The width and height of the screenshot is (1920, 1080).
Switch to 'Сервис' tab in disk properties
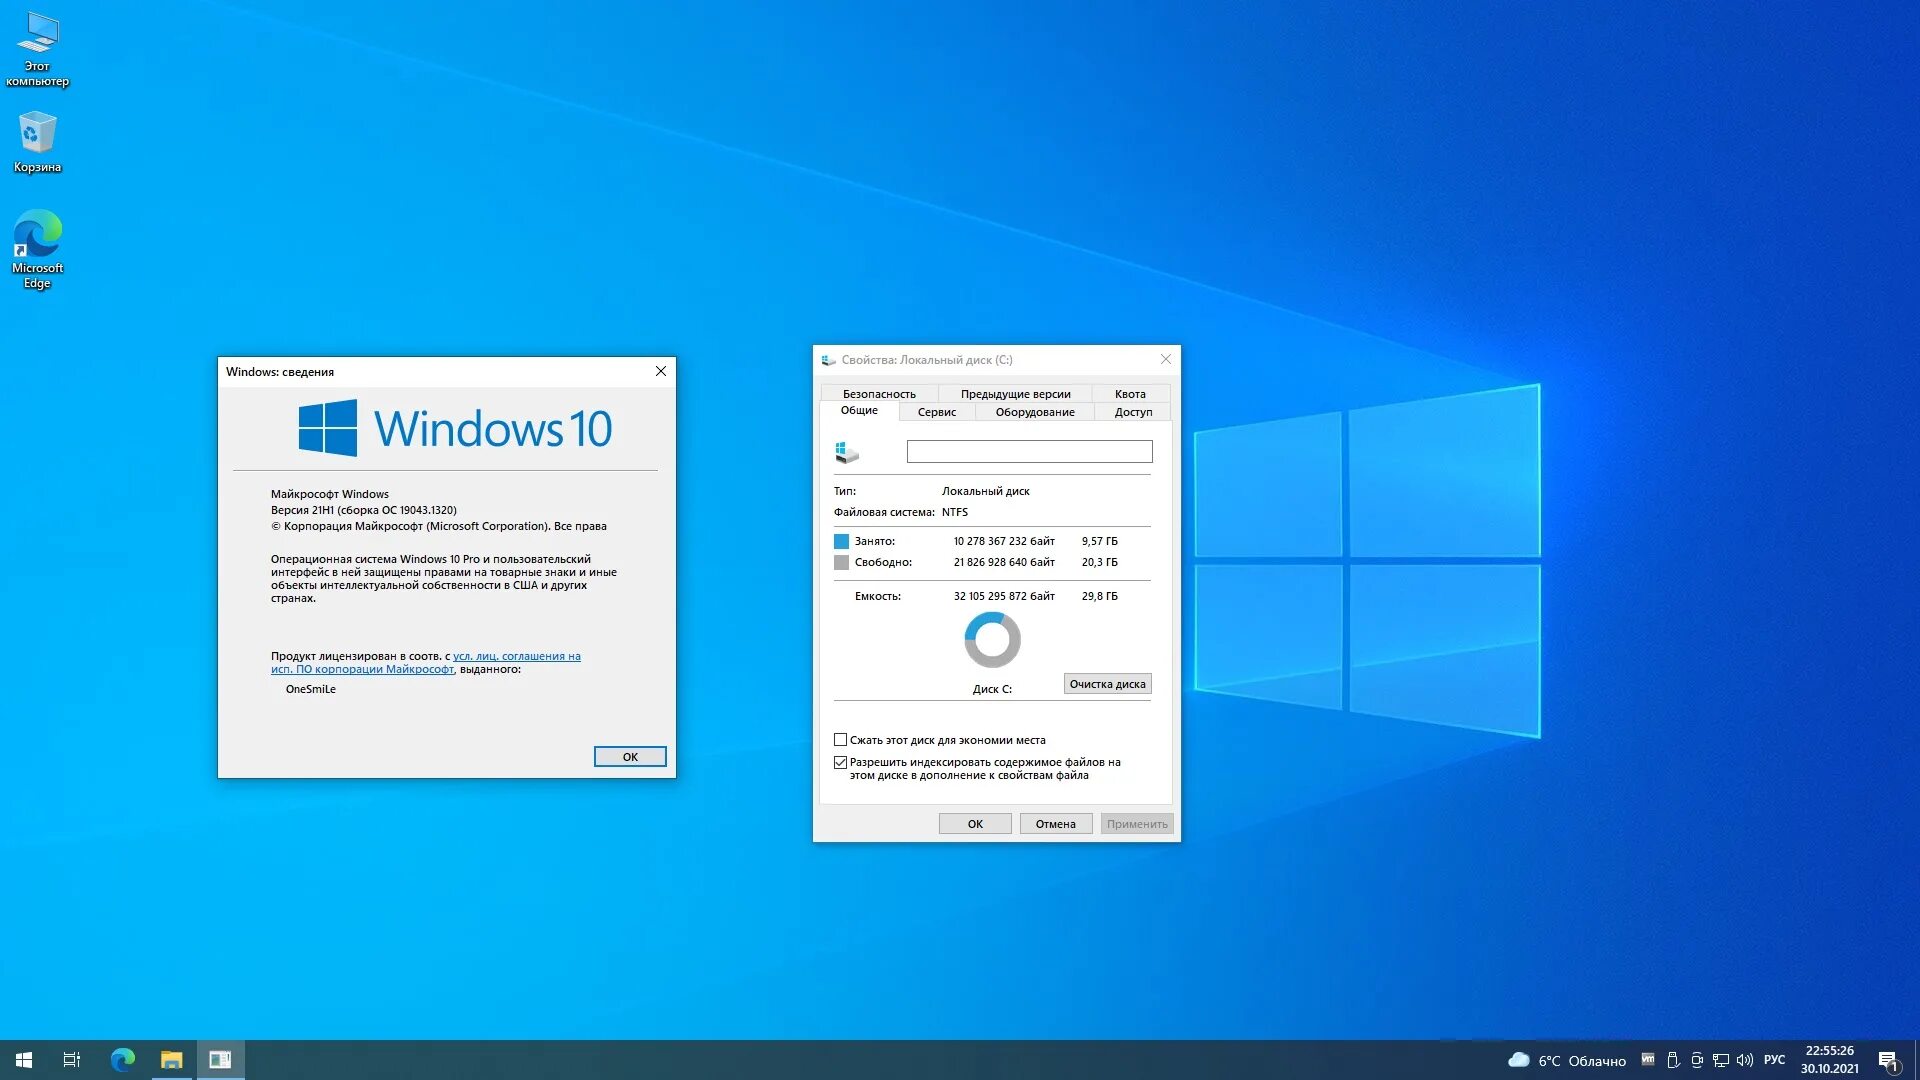[935, 410]
